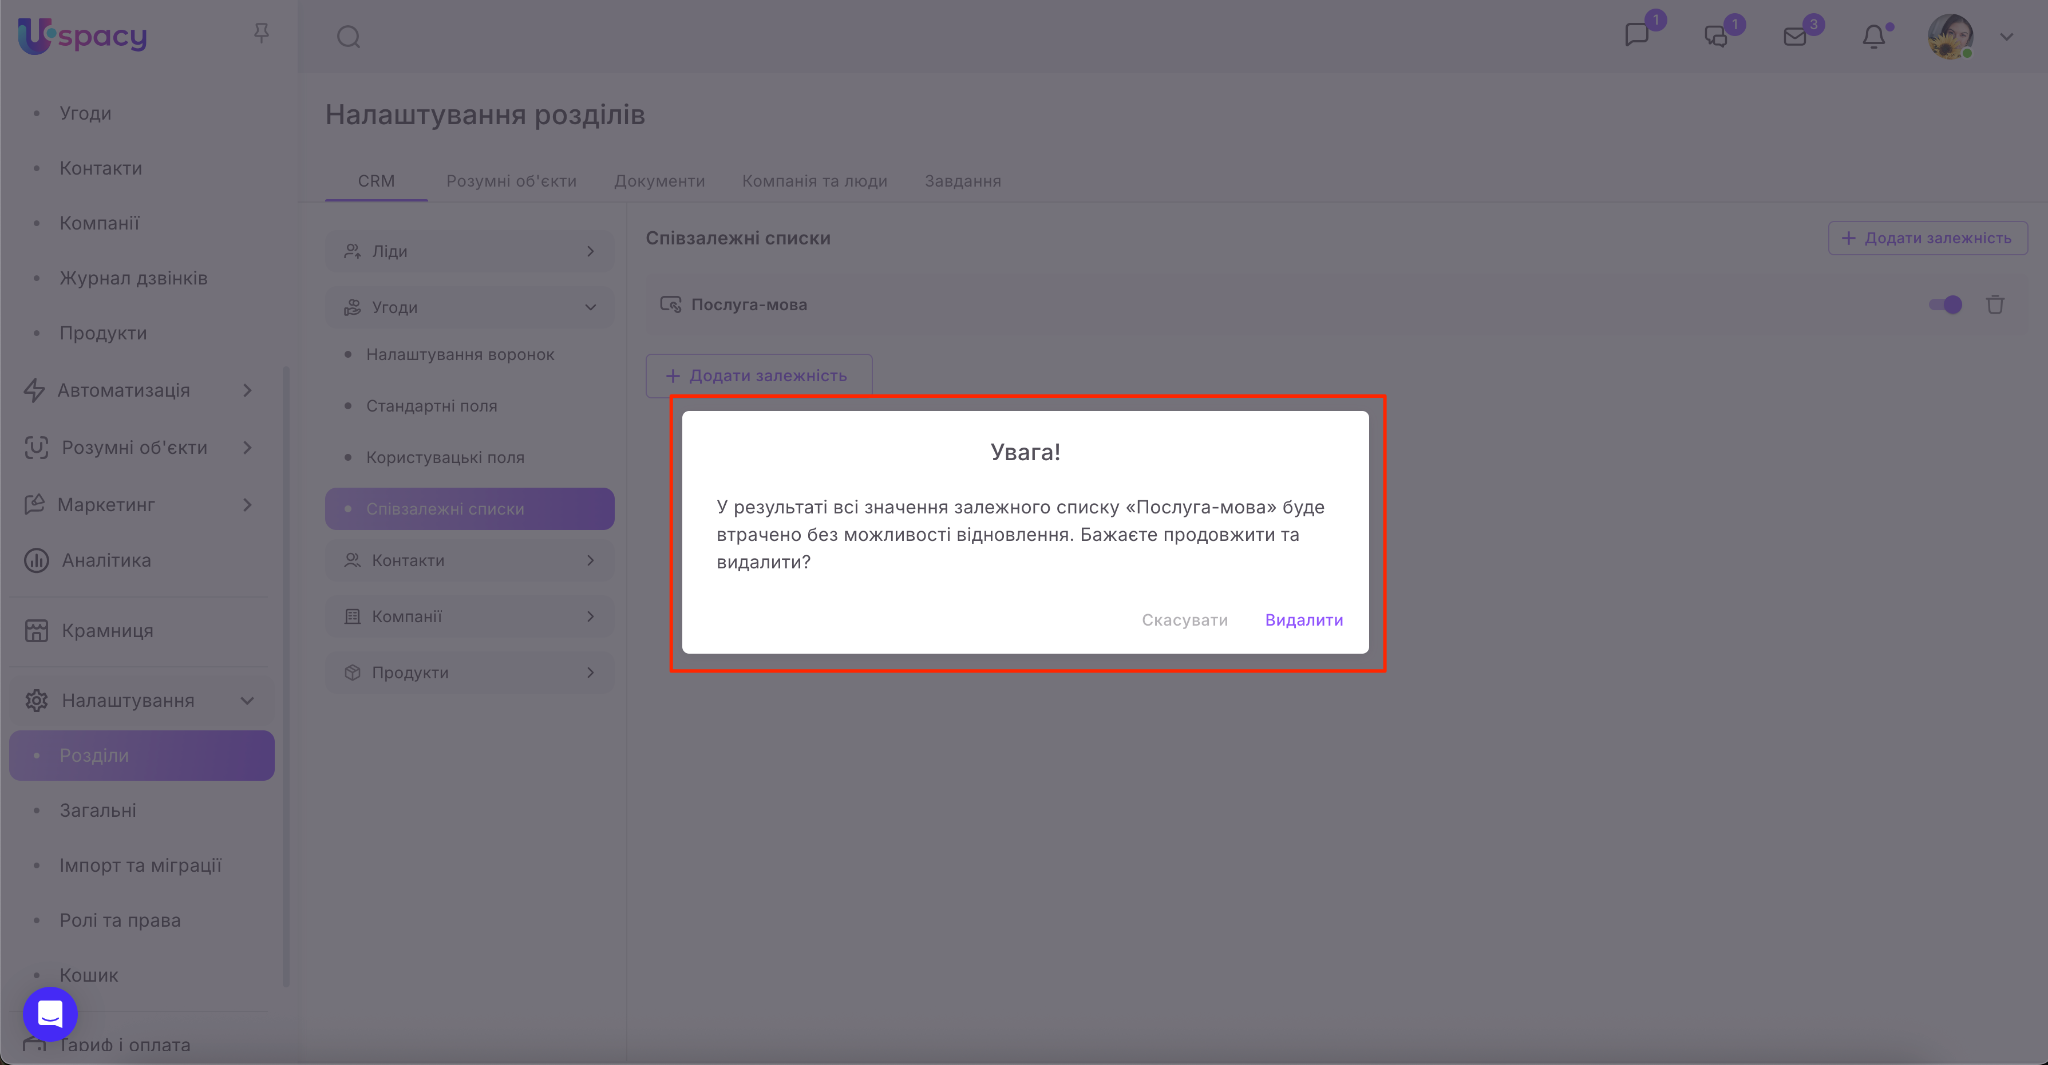Click the user profile avatar
The height and width of the screenshot is (1065, 2048).
[x=1950, y=37]
